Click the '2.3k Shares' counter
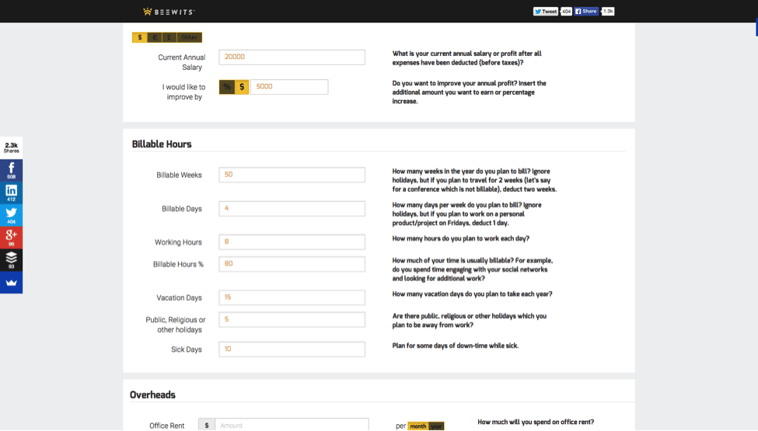 11,148
